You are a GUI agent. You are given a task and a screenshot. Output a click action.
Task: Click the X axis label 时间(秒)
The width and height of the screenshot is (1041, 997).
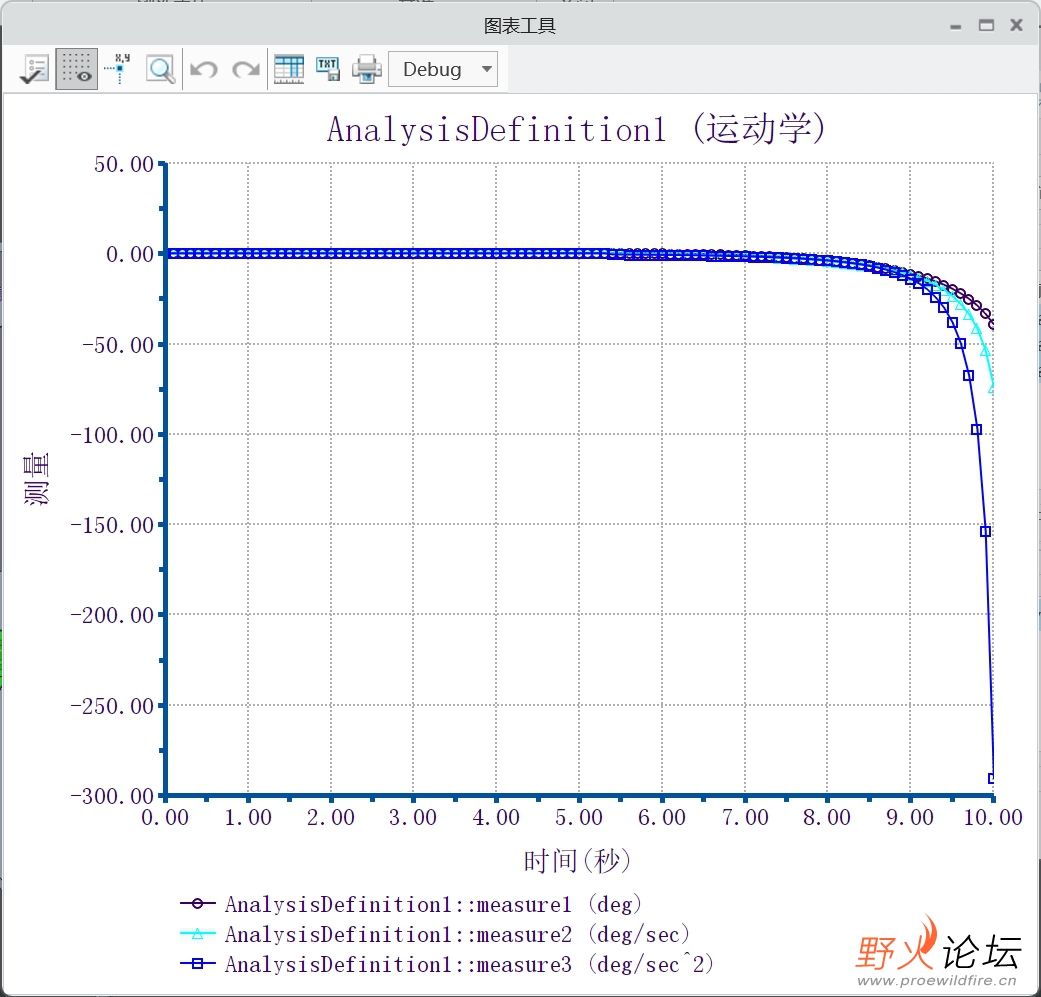576,861
